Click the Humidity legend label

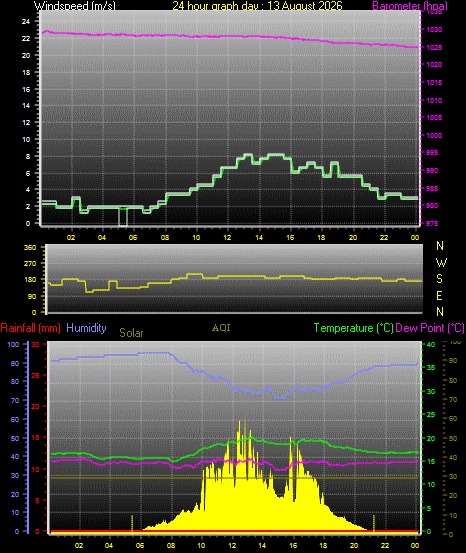86,328
